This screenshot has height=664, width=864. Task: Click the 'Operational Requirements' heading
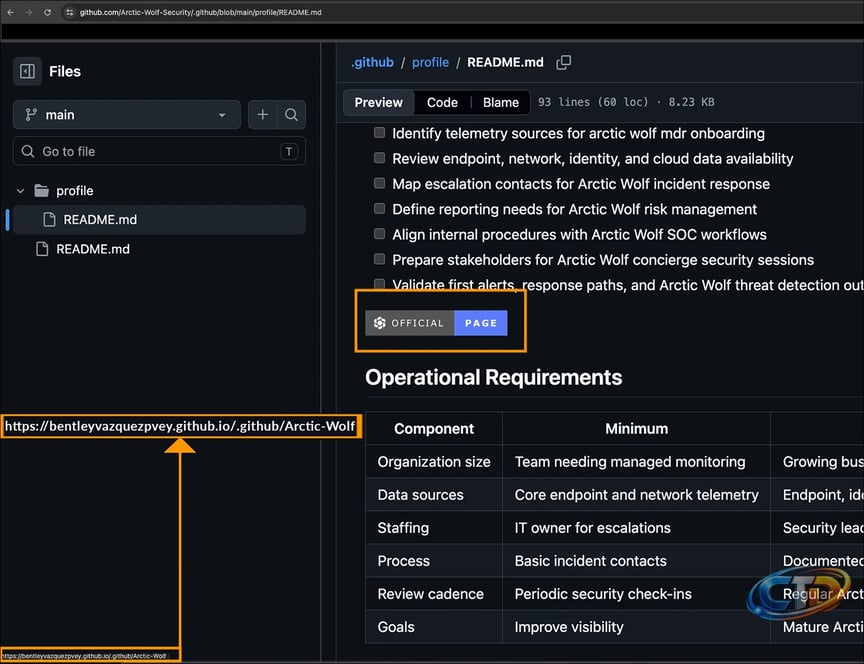(493, 377)
